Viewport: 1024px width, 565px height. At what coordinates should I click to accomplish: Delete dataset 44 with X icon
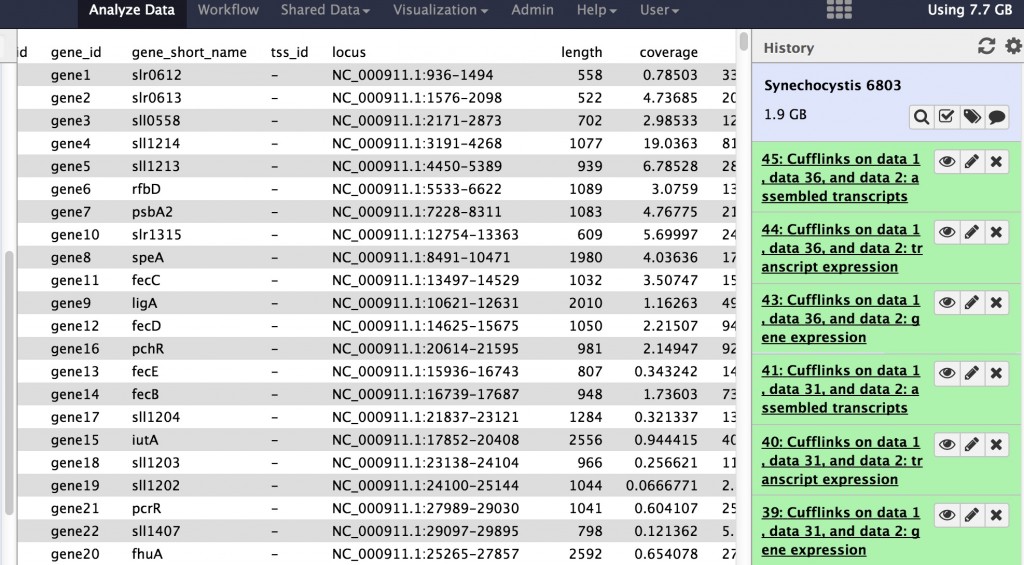[x=996, y=233]
